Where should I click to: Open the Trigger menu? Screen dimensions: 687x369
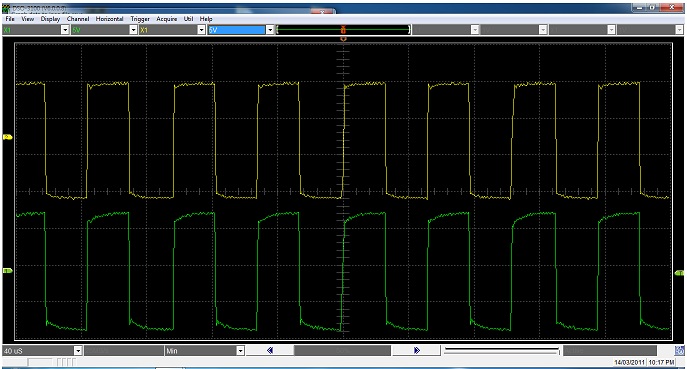point(140,19)
